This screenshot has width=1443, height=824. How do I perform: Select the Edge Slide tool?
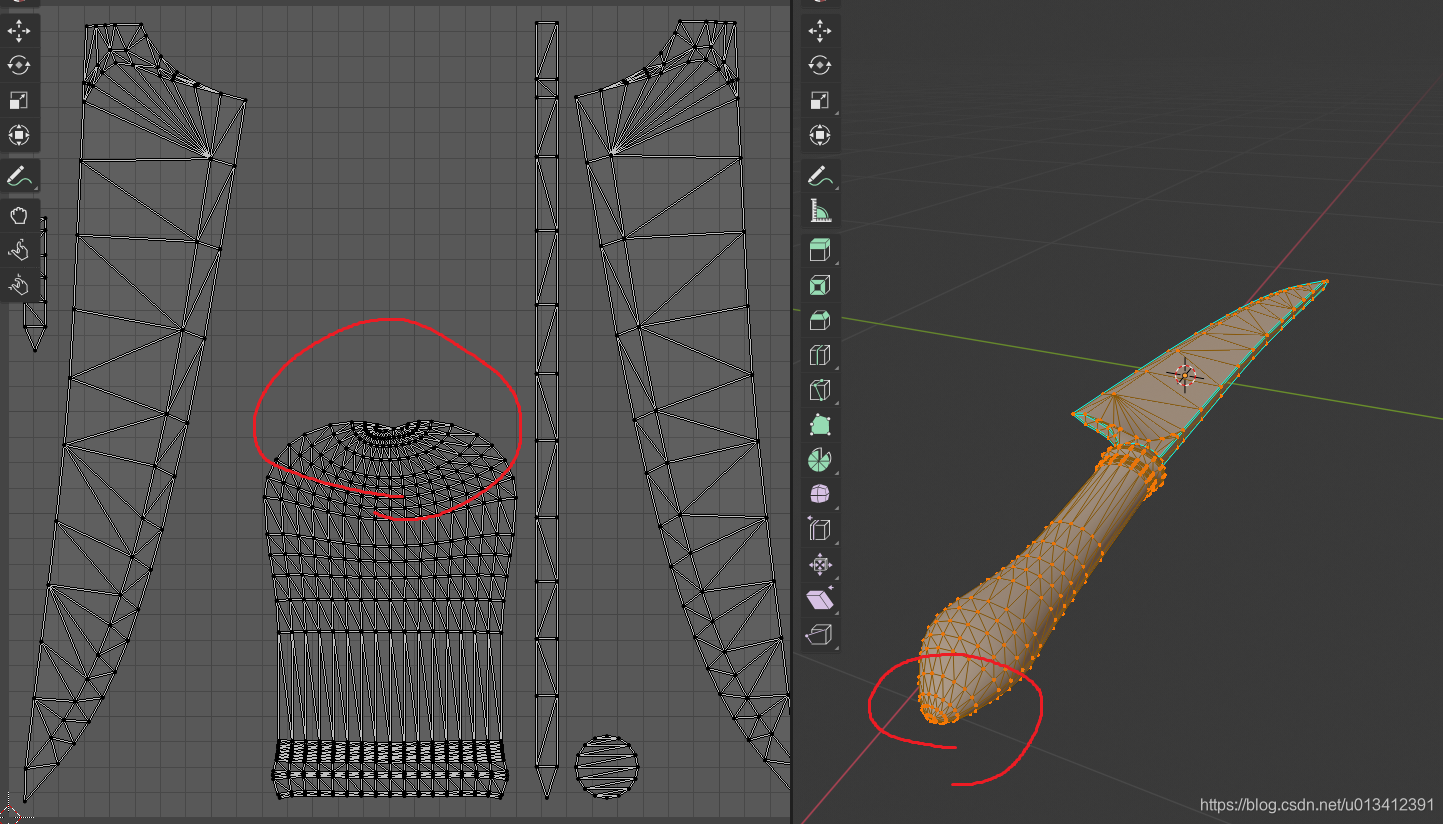pos(820,530)
